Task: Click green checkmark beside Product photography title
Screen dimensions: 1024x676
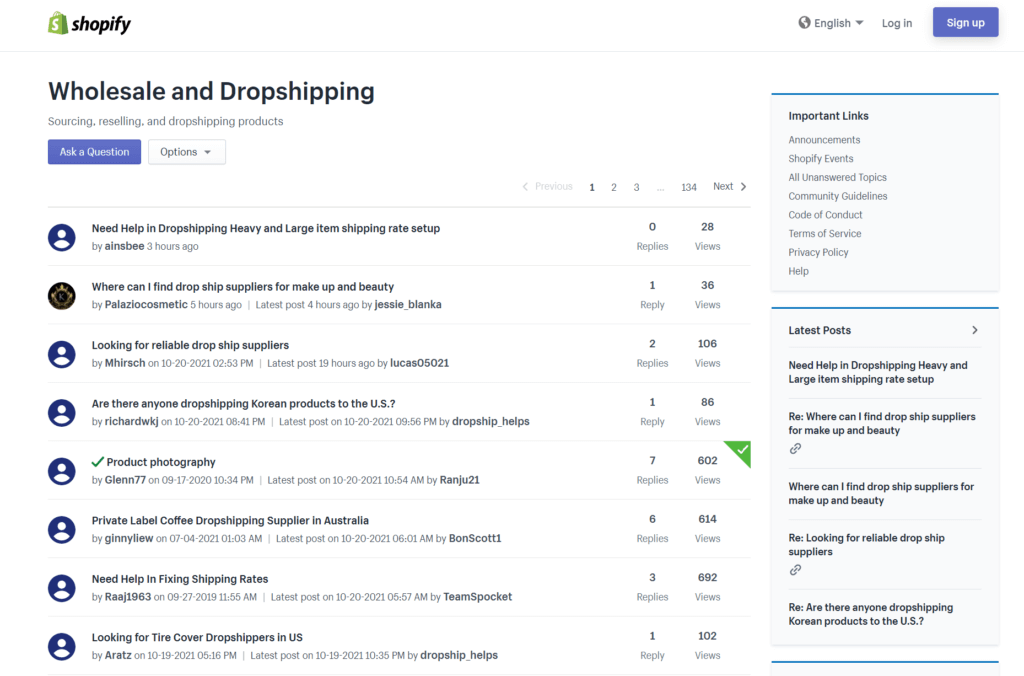Action: pos(97,462)
